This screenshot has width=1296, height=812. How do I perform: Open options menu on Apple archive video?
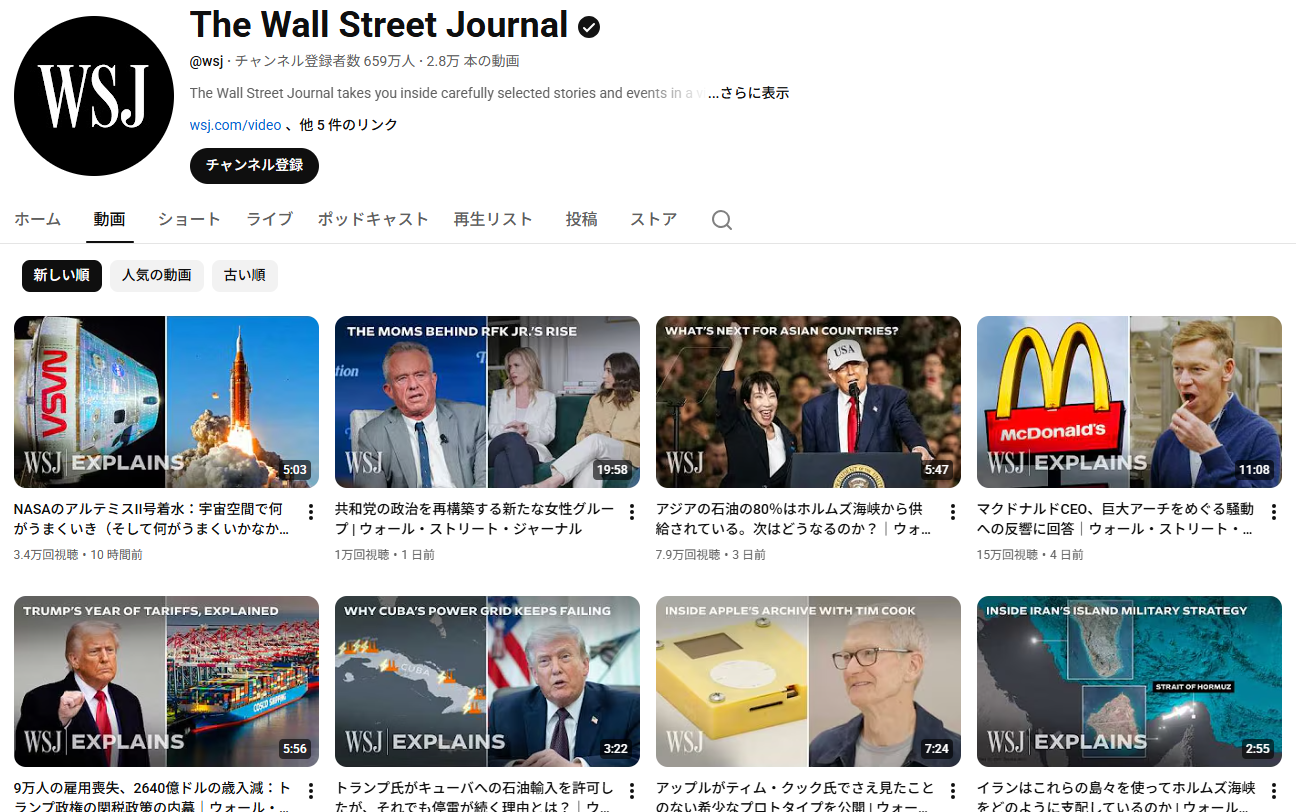pyautogui.click(x=952, y=790)
